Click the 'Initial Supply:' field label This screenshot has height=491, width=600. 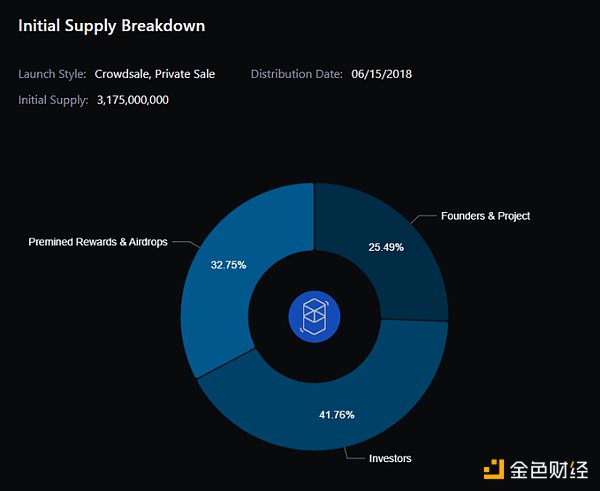click(54, 100)
